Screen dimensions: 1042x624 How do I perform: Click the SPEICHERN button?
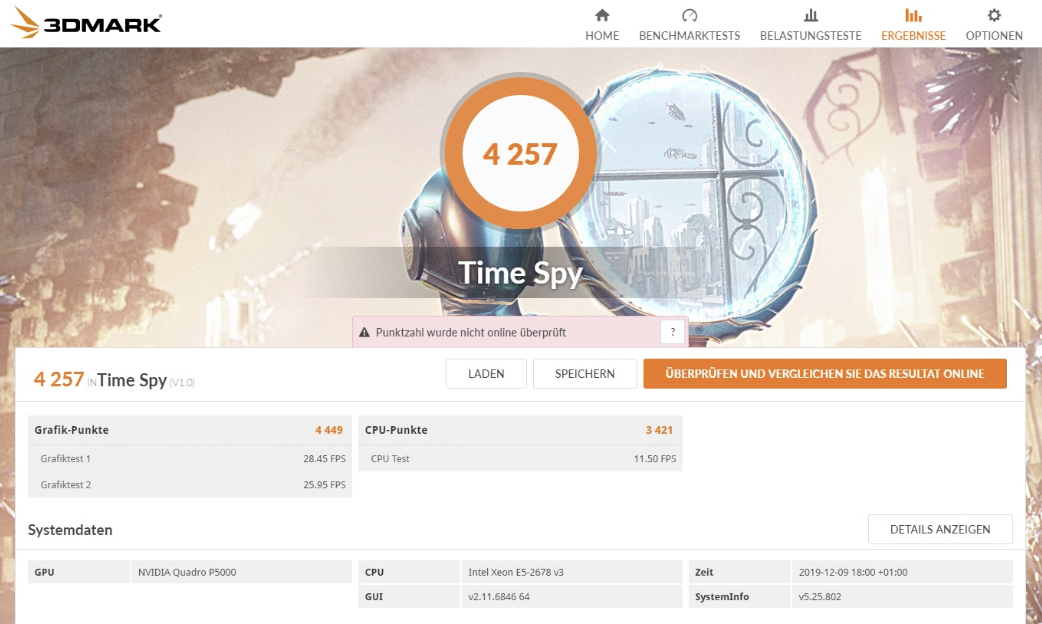[x=585, y=374]
